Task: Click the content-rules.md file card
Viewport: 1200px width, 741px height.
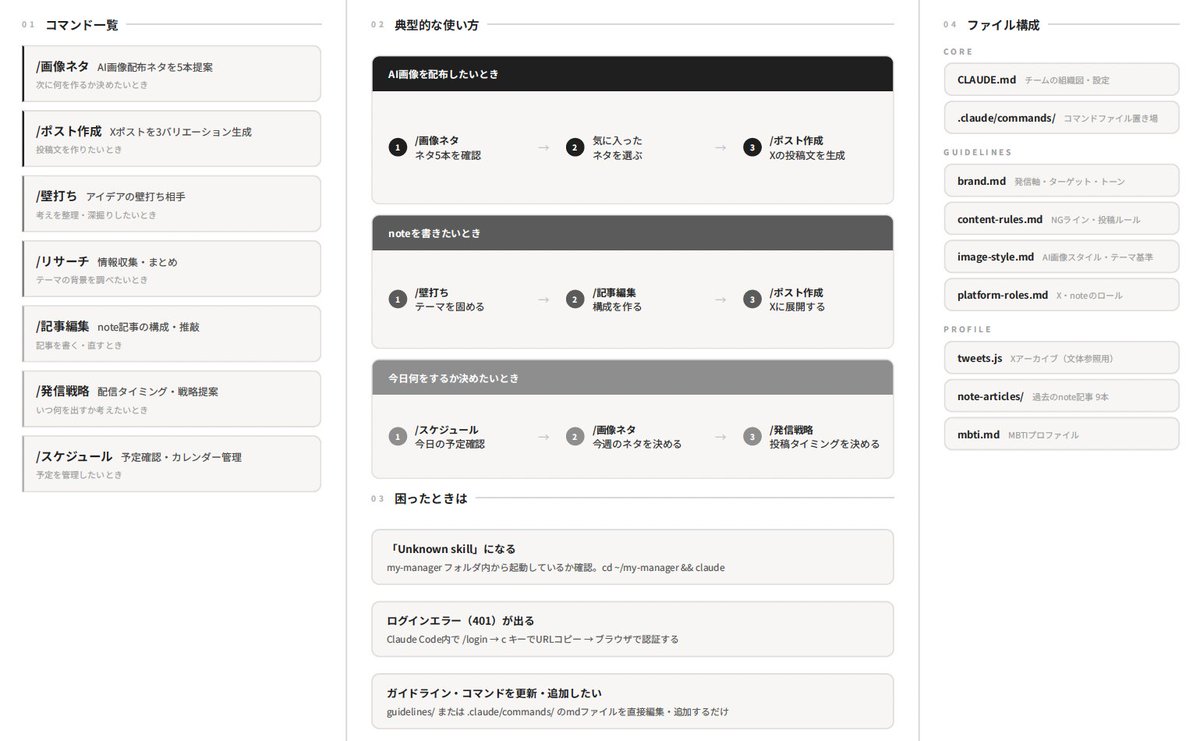Action: pos(1061,219)
